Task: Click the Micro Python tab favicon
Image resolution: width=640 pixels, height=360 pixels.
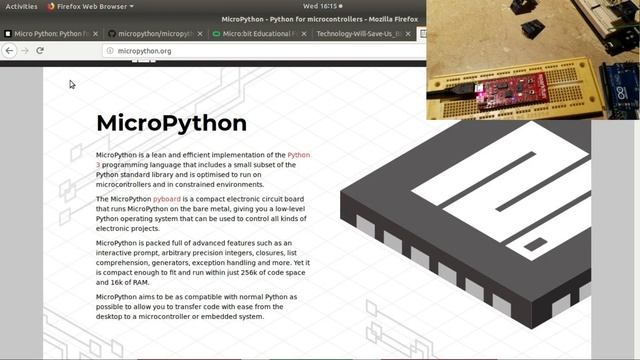Action: [x=8, y=34]
